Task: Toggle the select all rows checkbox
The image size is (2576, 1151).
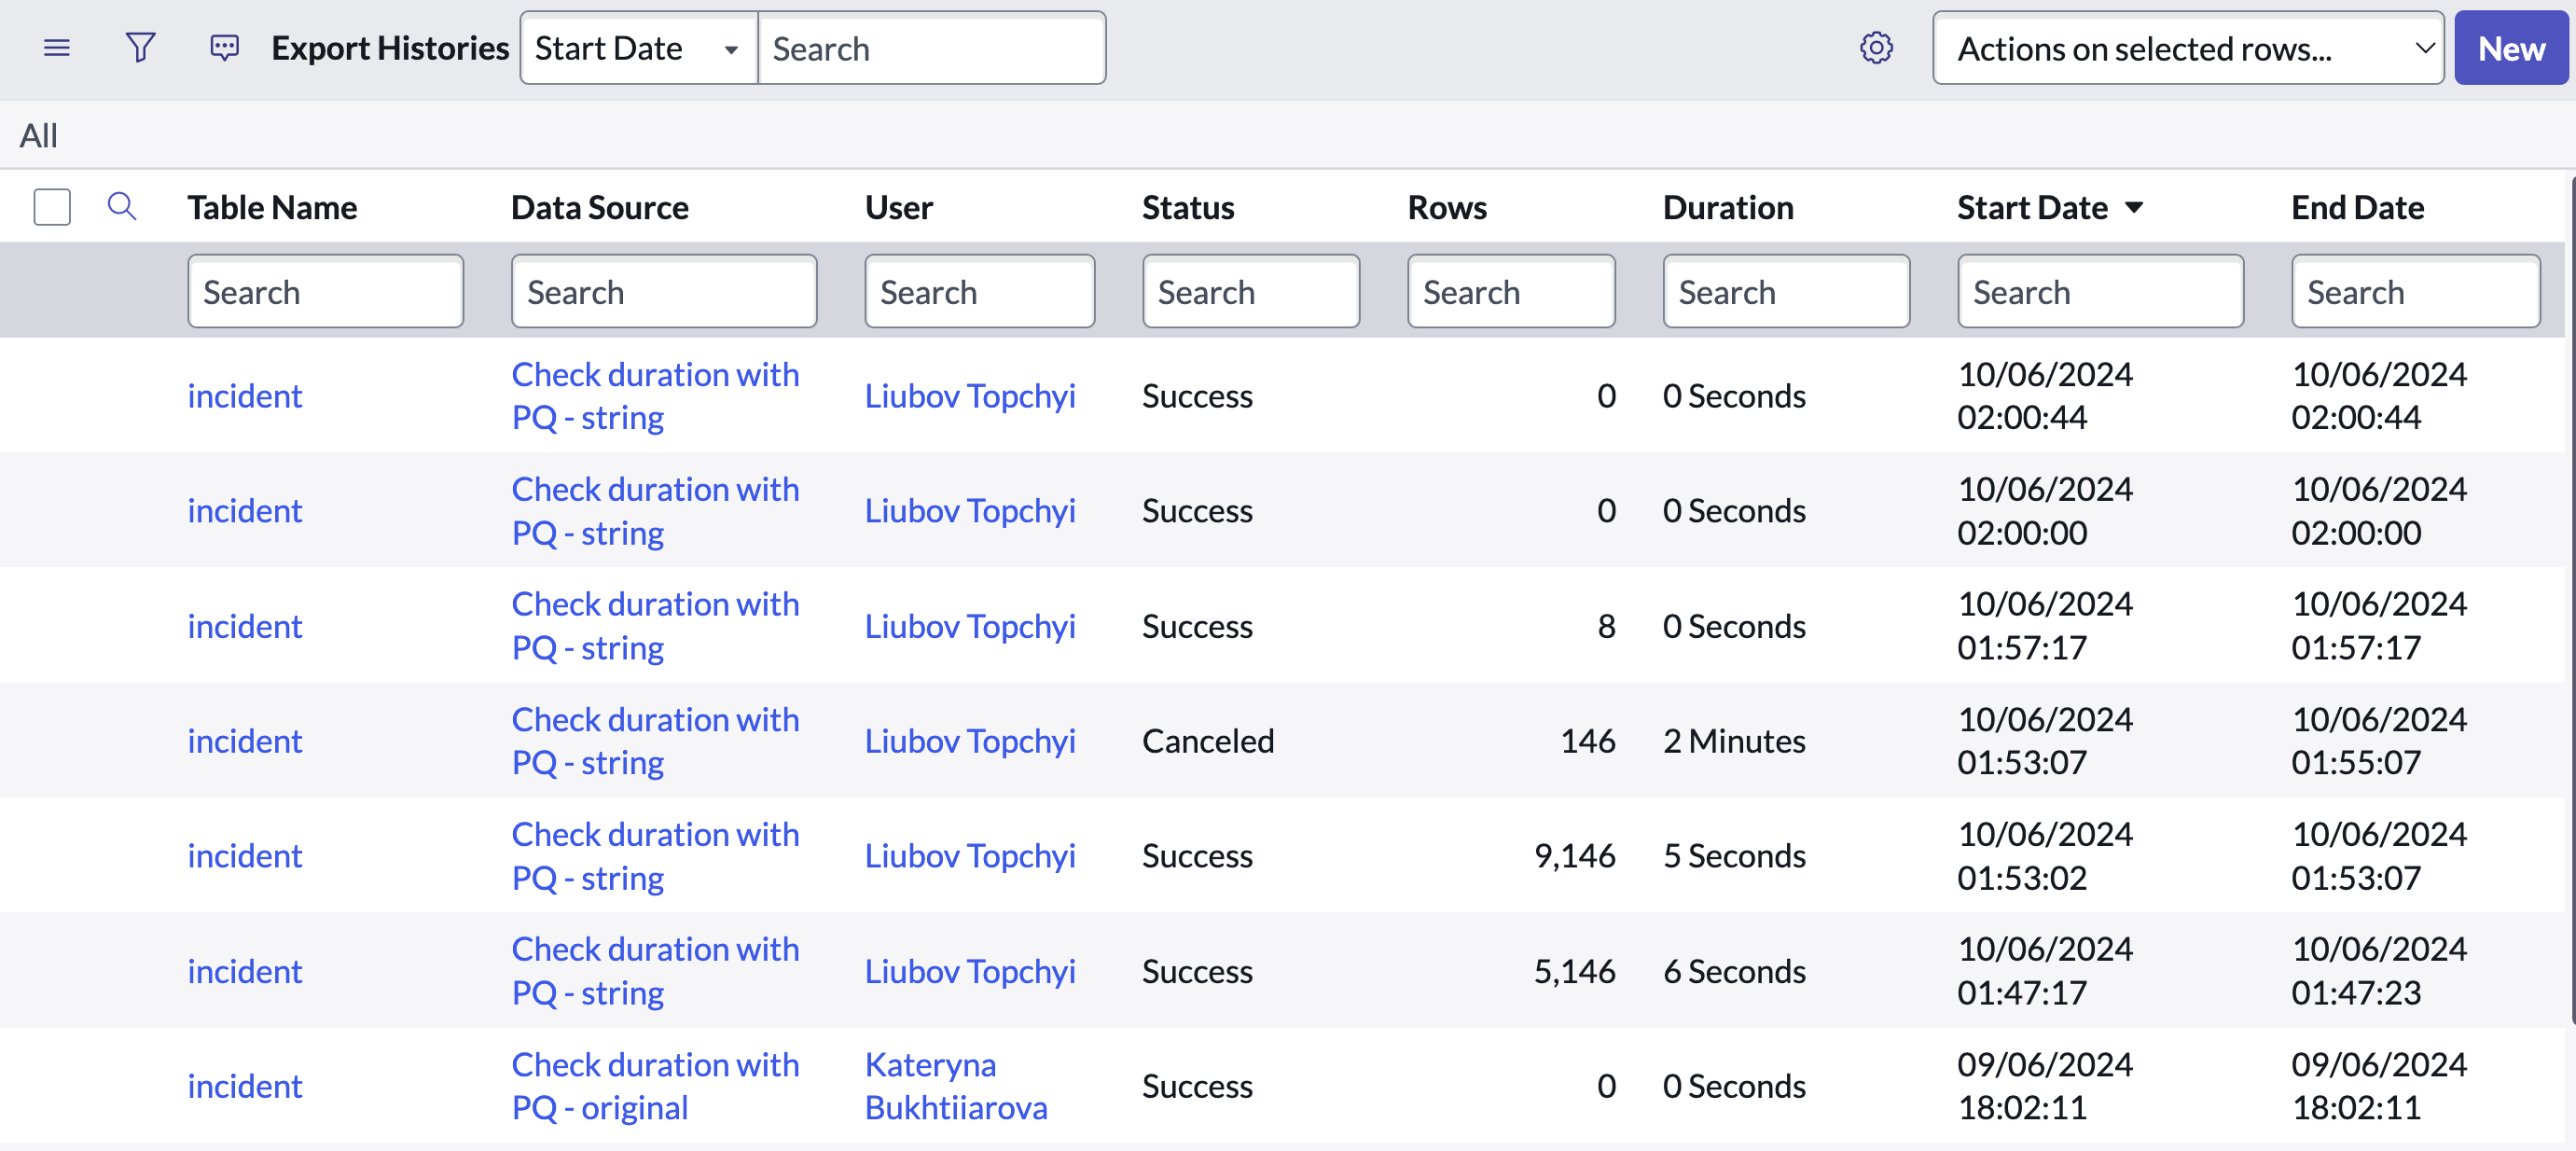Action: 52,207
